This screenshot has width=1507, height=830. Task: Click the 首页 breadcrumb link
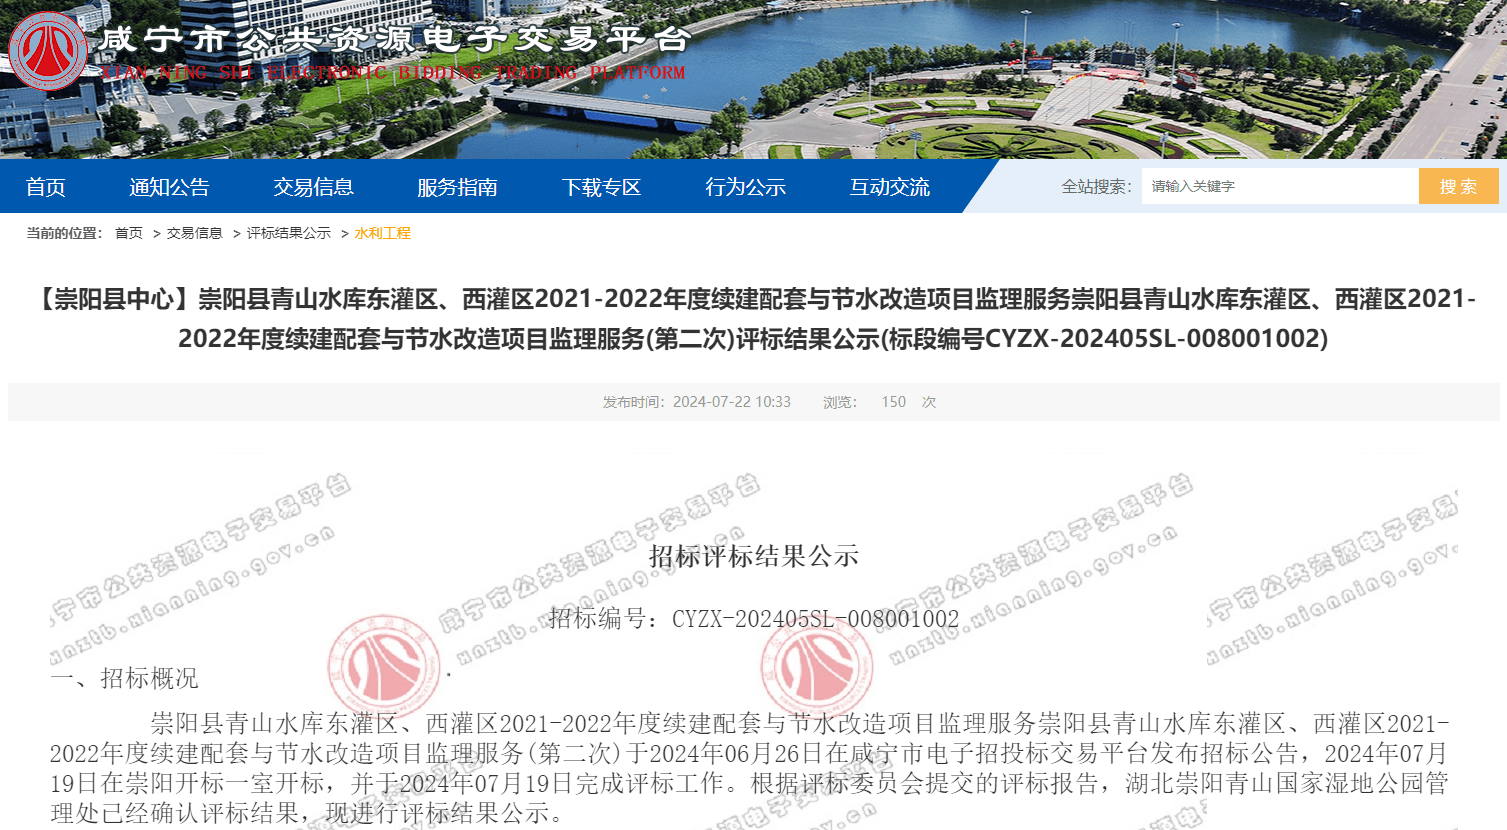tap(129, 233)
